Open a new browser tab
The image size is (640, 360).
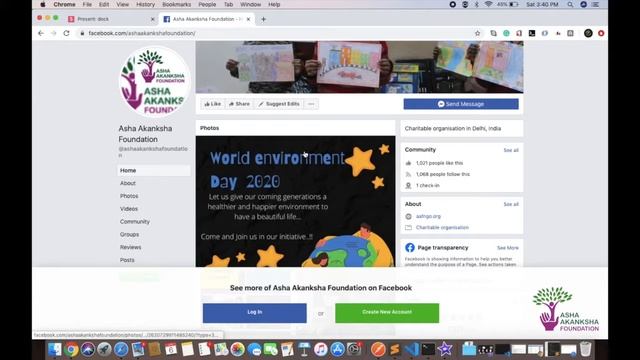click(263, 19)
